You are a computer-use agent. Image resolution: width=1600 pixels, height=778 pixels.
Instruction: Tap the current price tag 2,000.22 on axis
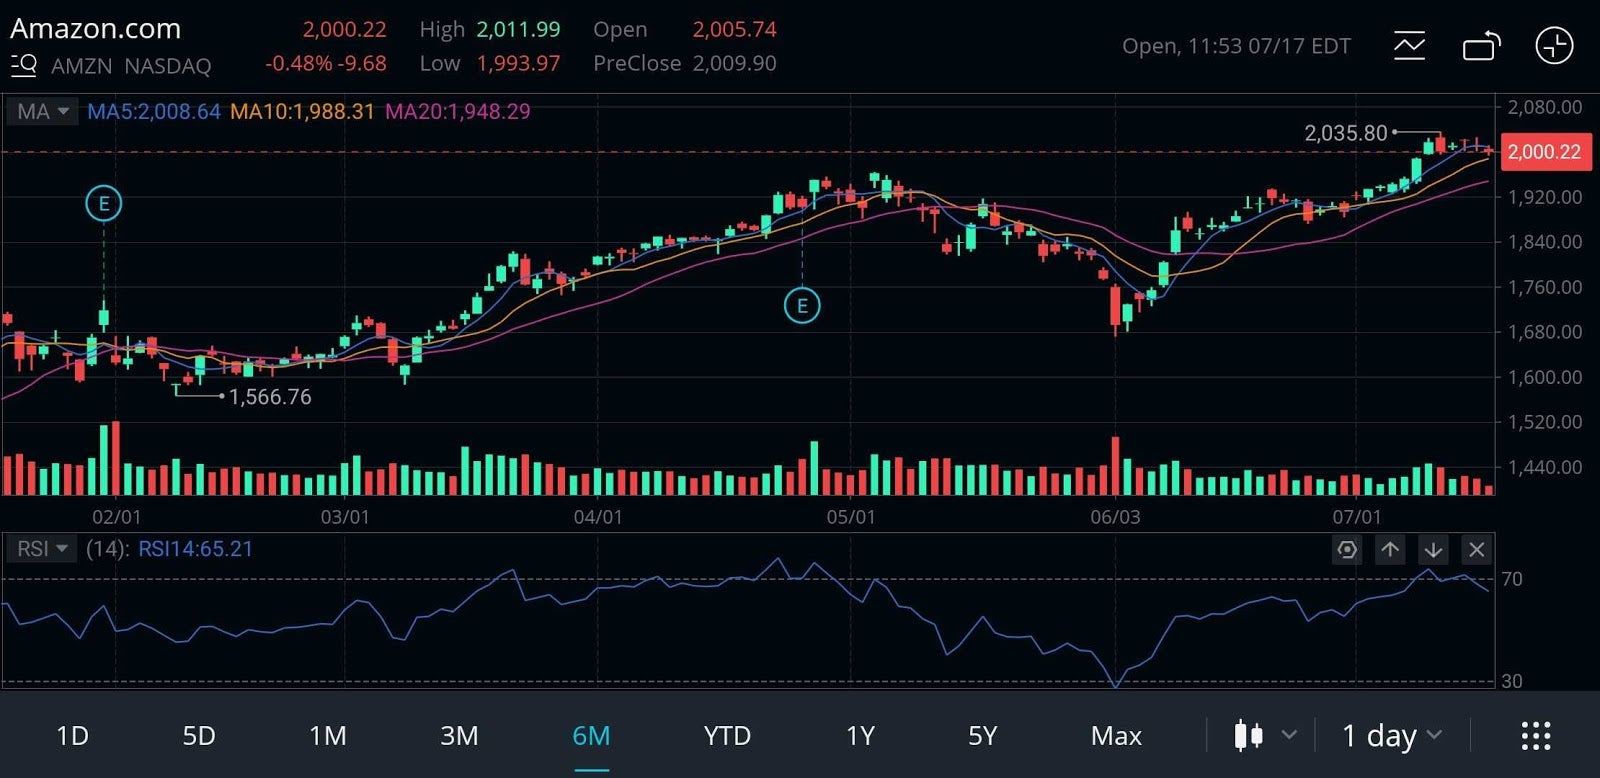[x=1545, y=152]
